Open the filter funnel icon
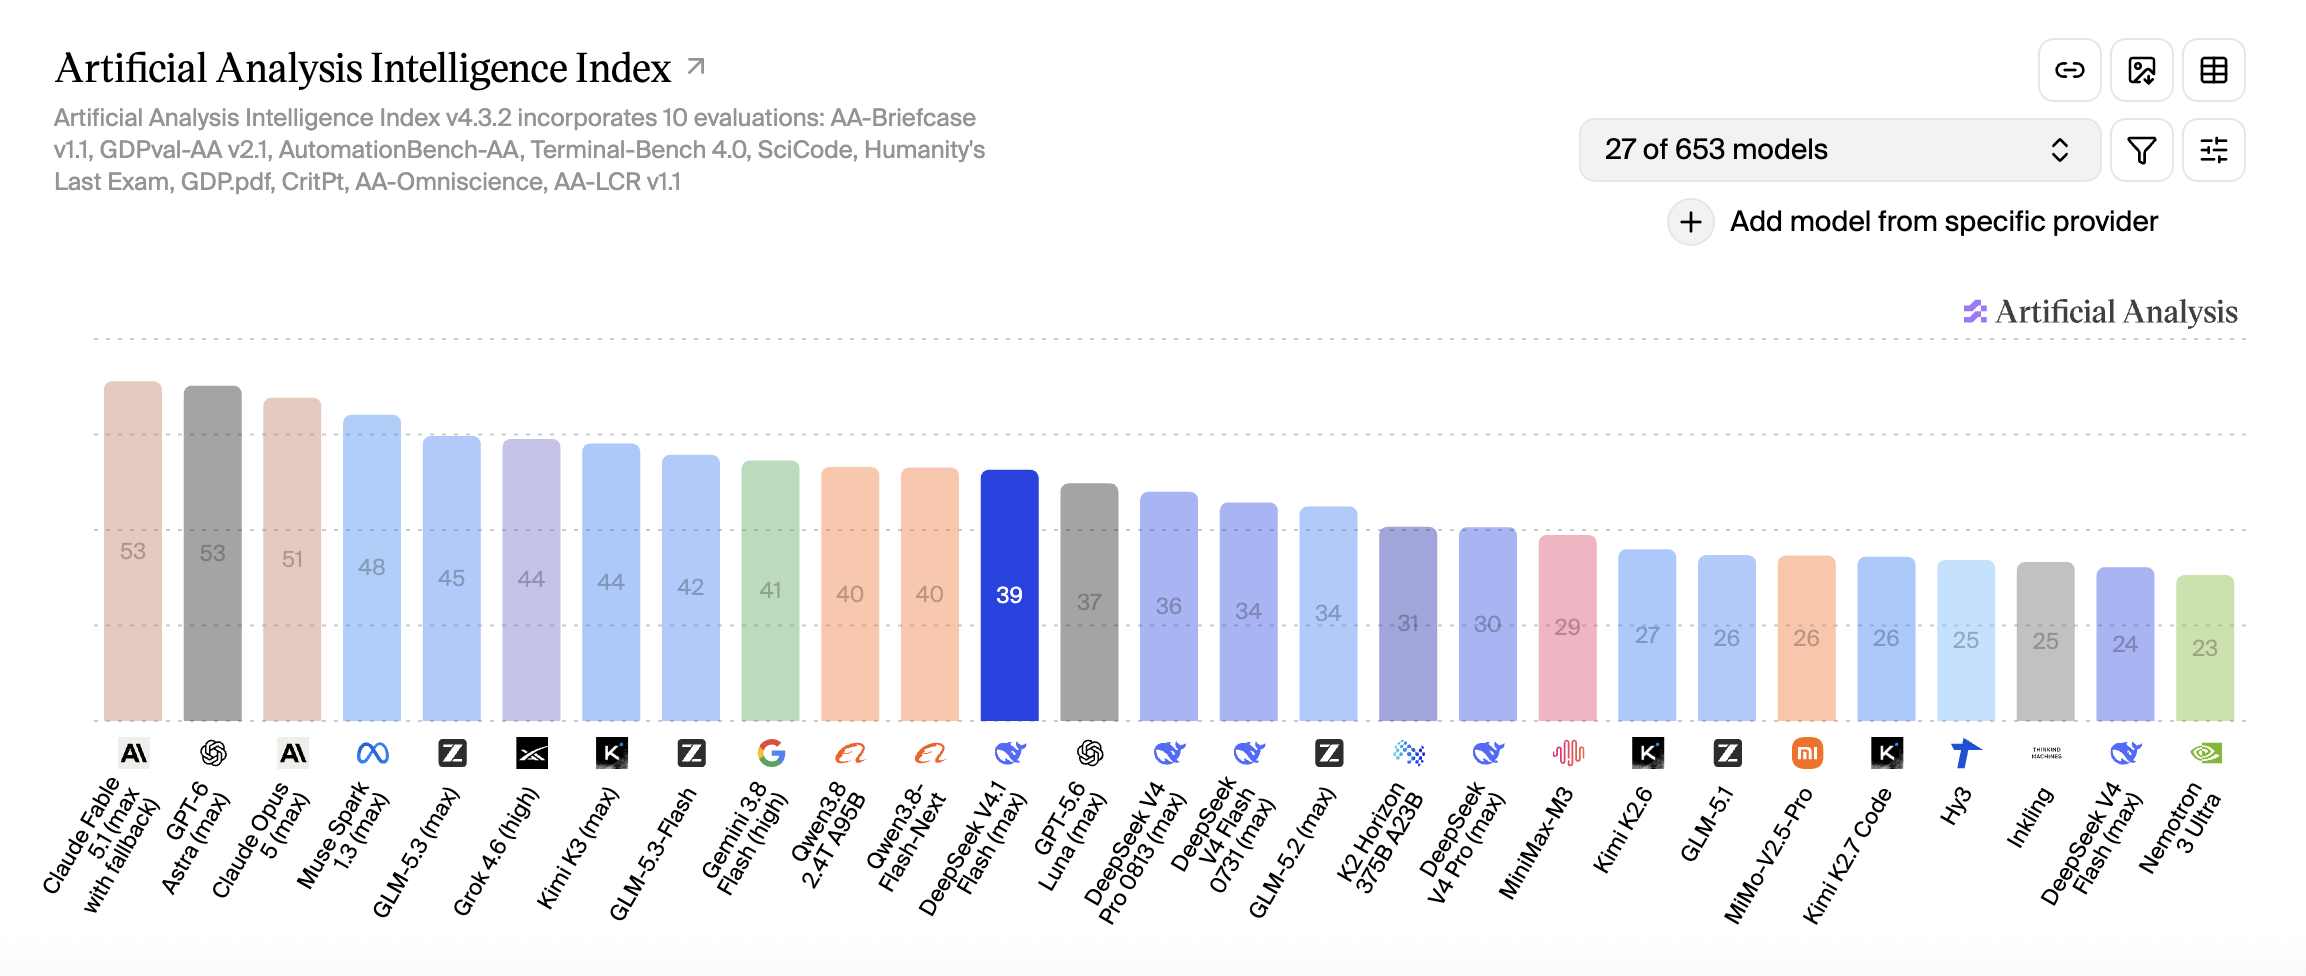This screenshot has height=976, width=2306. 2141,150
